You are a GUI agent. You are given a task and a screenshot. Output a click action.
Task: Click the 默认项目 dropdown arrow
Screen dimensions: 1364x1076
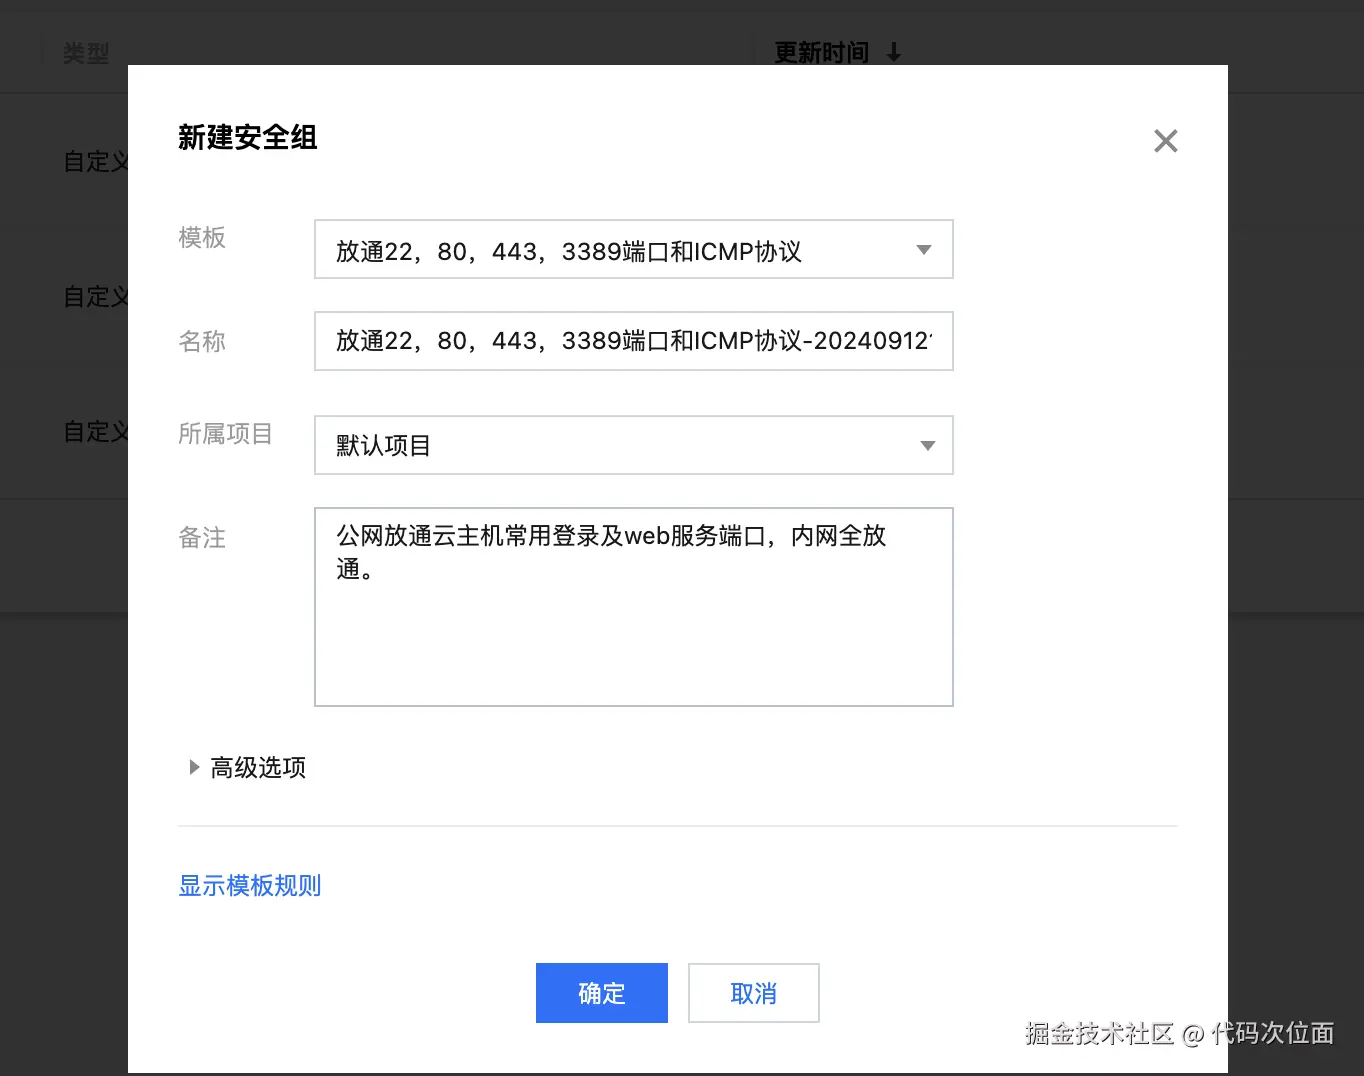[928, 446]
